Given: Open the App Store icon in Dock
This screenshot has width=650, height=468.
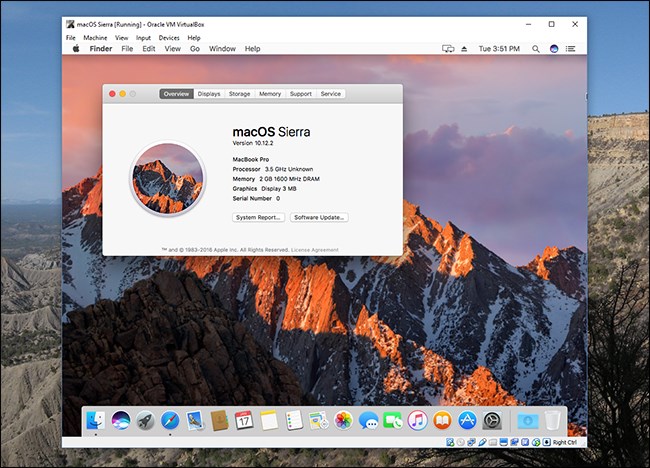Looking at the screenshot, I should click(467, 420).
